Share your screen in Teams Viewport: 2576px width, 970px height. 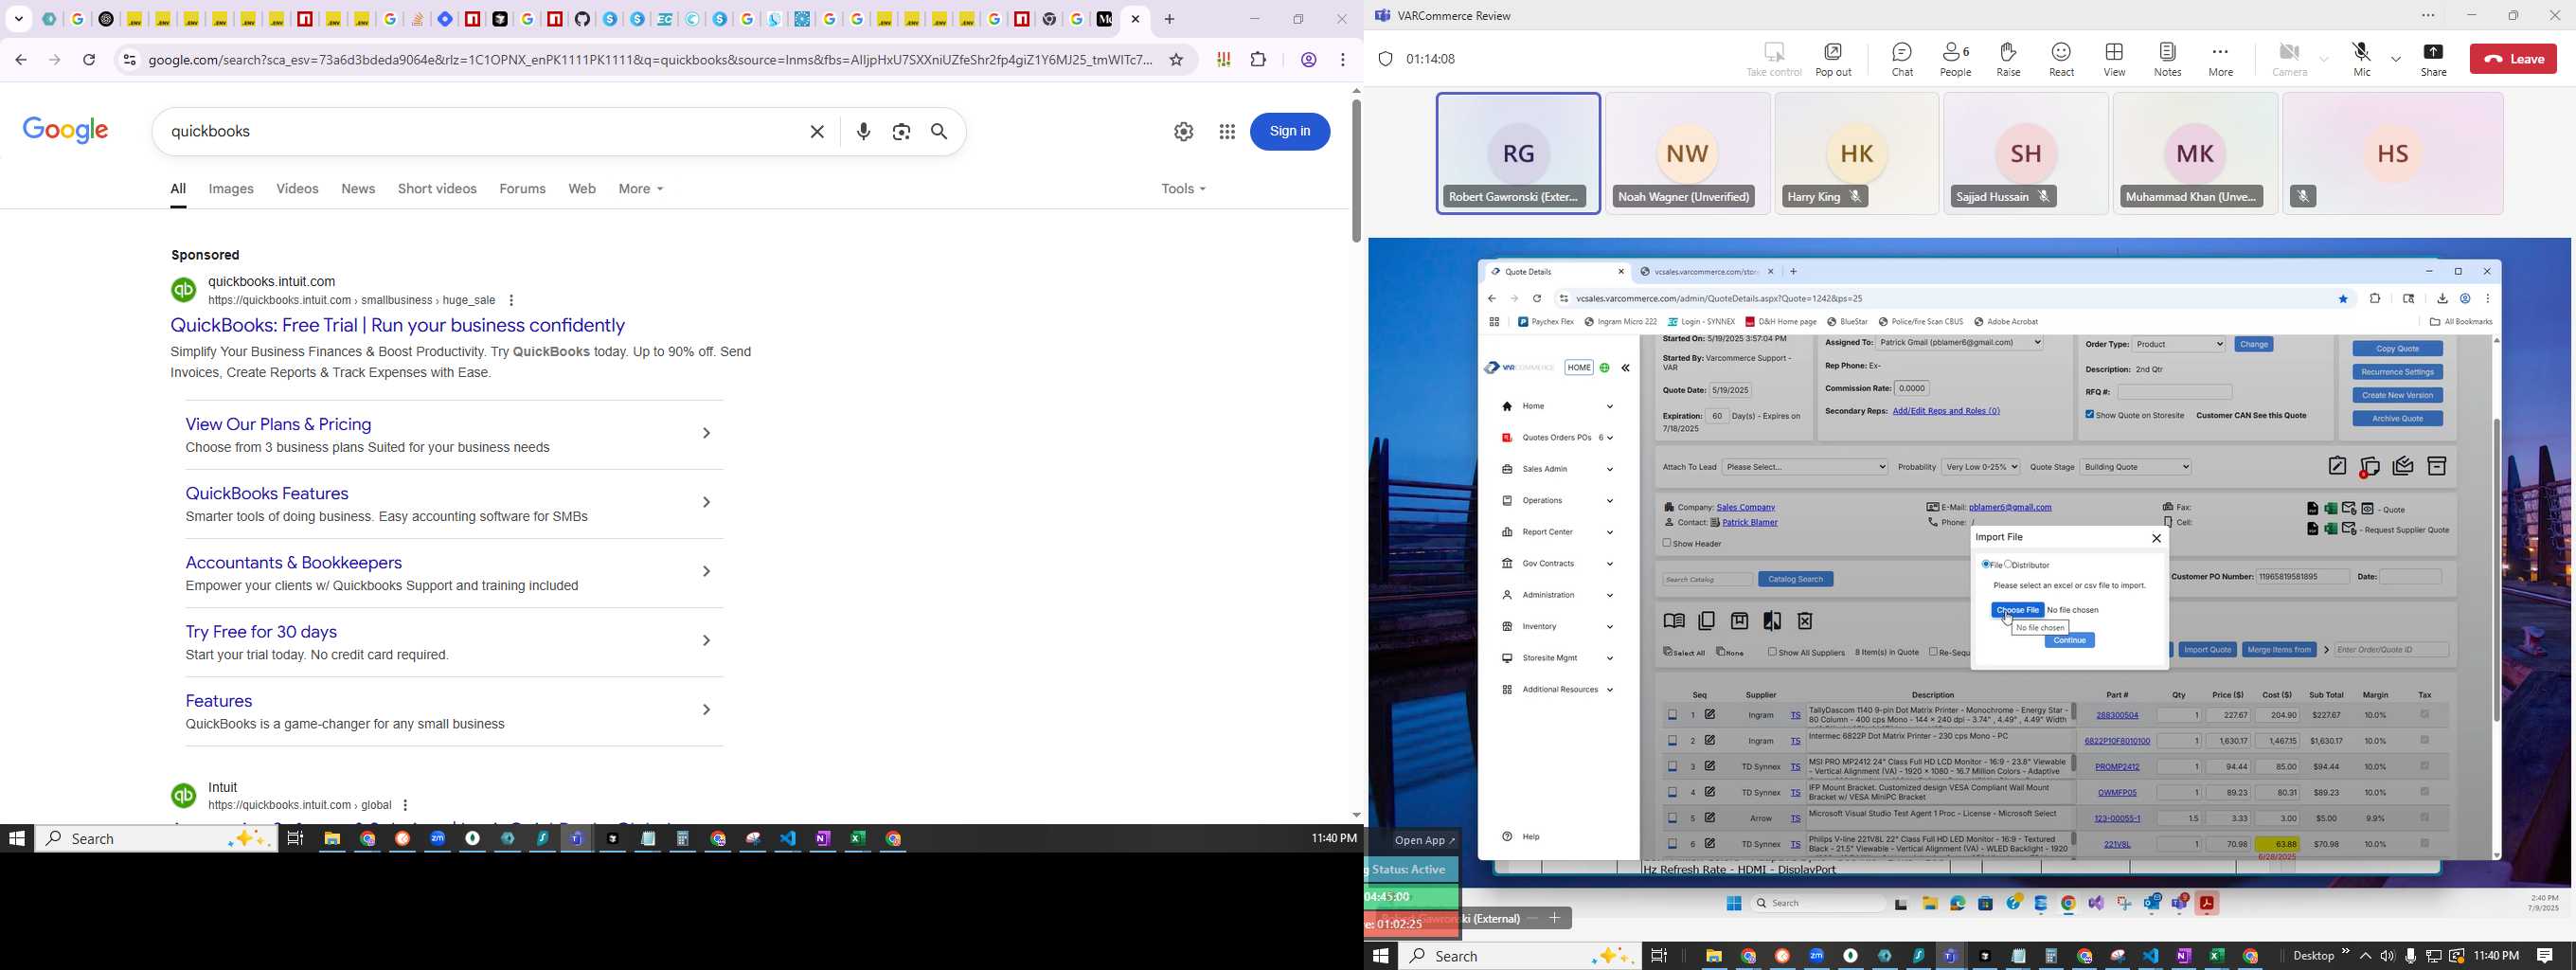coord(2433,59)
